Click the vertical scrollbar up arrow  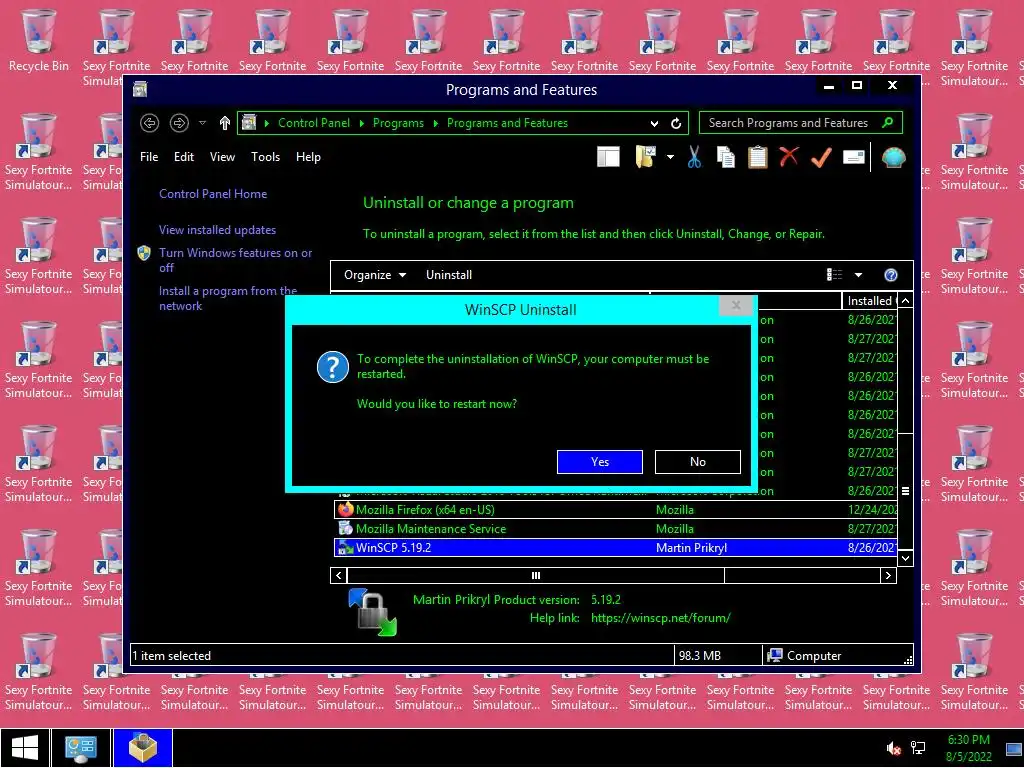[905, 300]
